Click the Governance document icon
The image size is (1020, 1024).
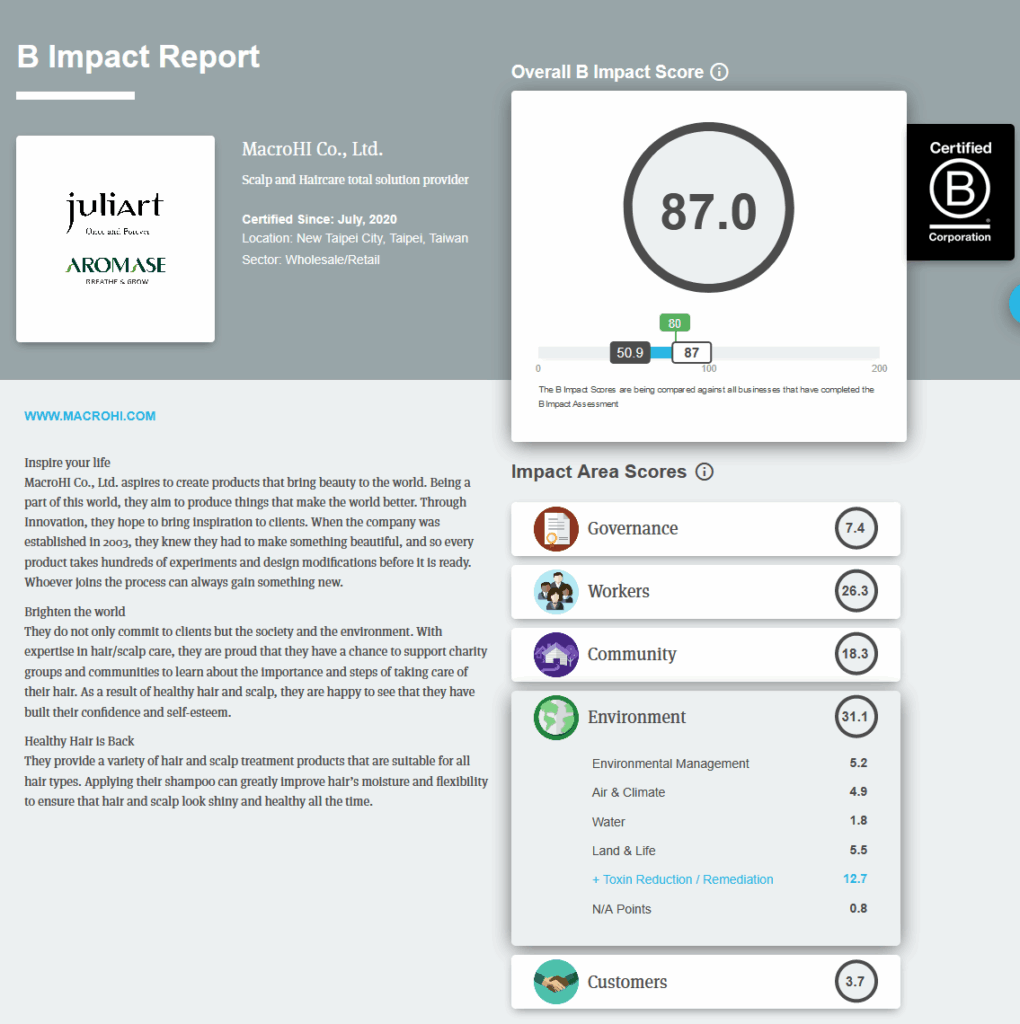(556, 529)
